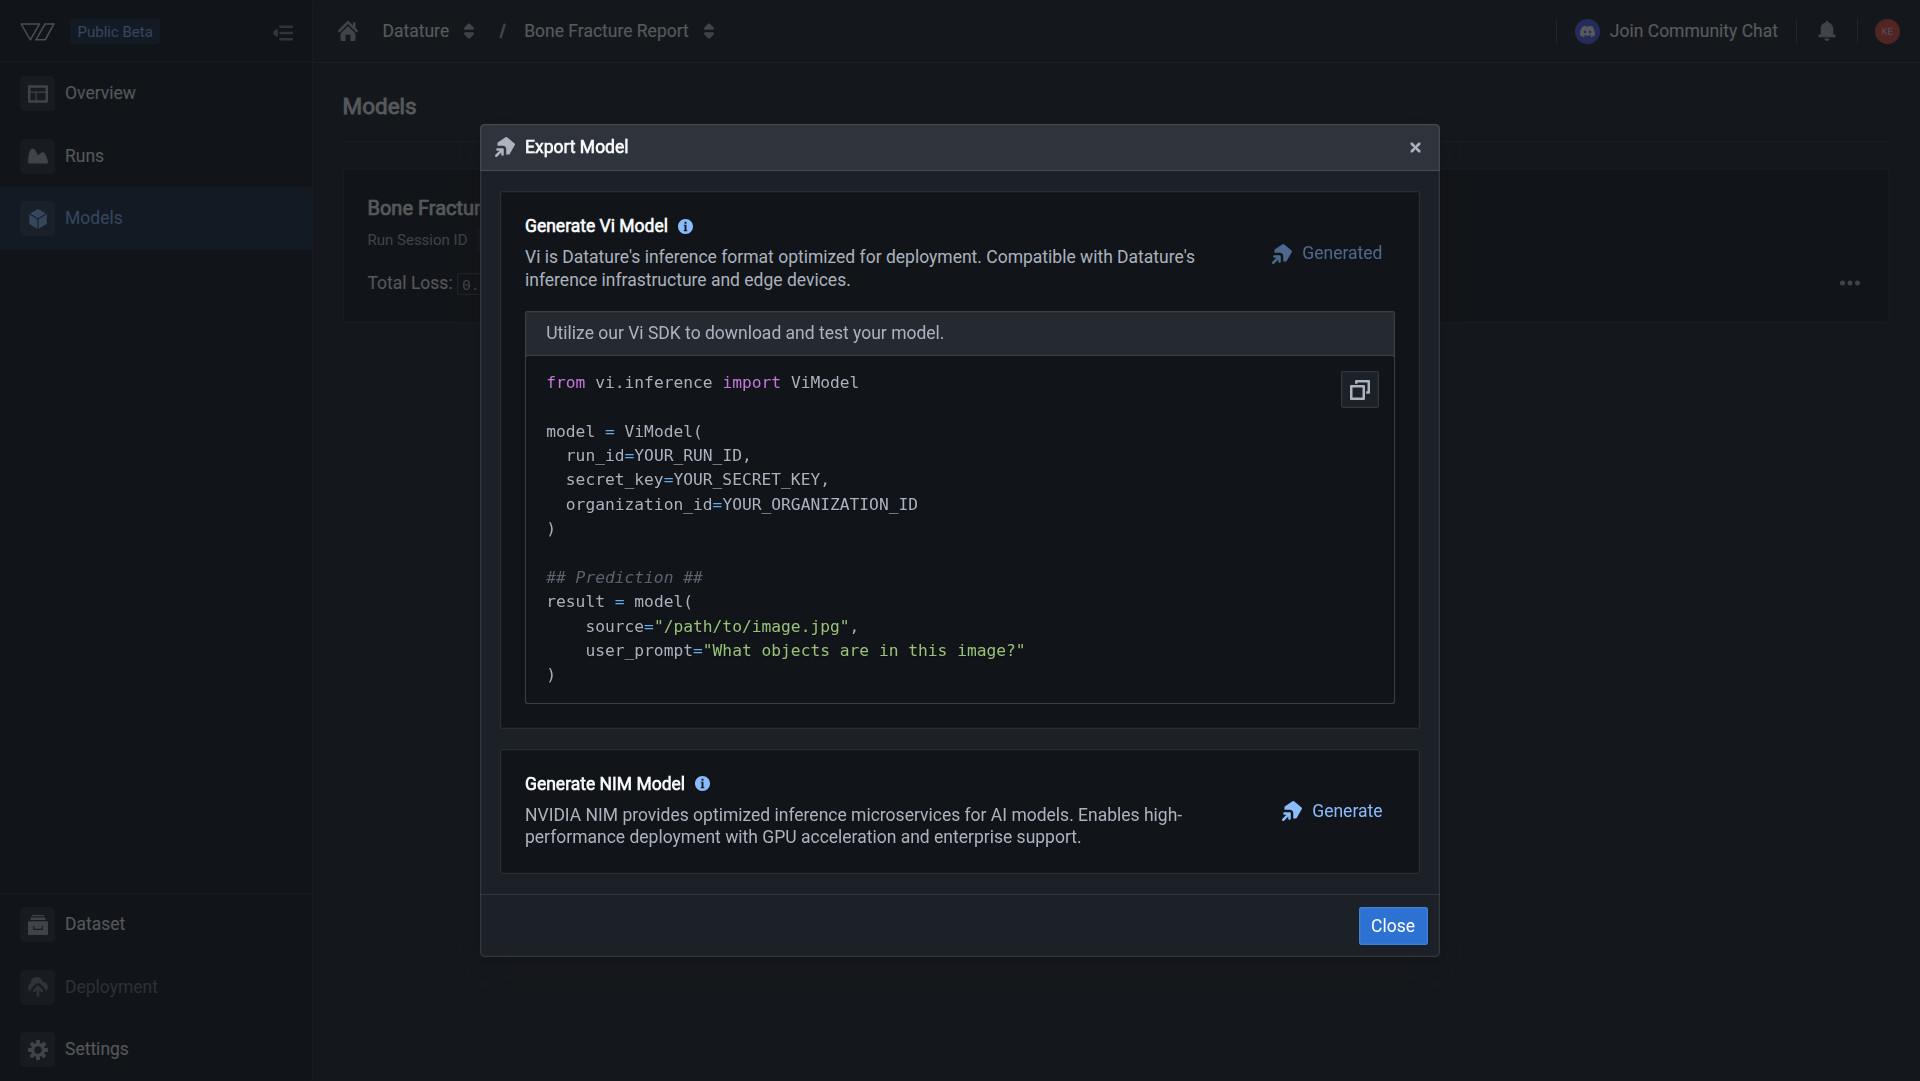Click the Public Beta badge
The image size is (1920, 1081).
pyautogui.click(x=115, y=32)
